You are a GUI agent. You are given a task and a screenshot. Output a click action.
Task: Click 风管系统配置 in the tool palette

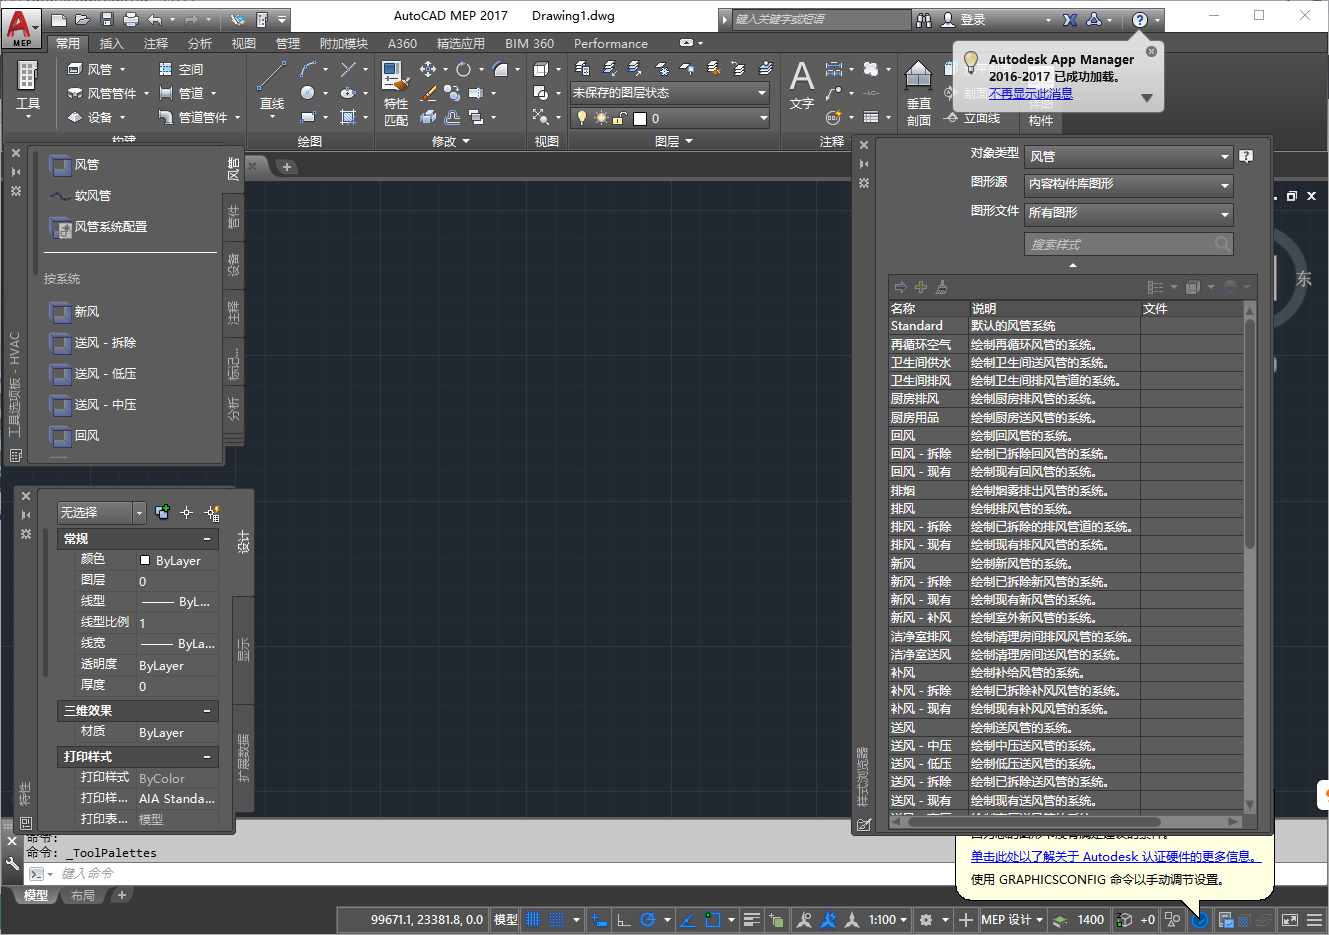pos(109,227)
